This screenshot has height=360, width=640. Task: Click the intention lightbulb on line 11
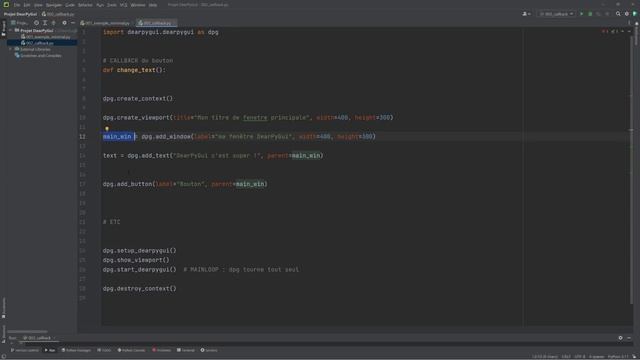point(107,128)
